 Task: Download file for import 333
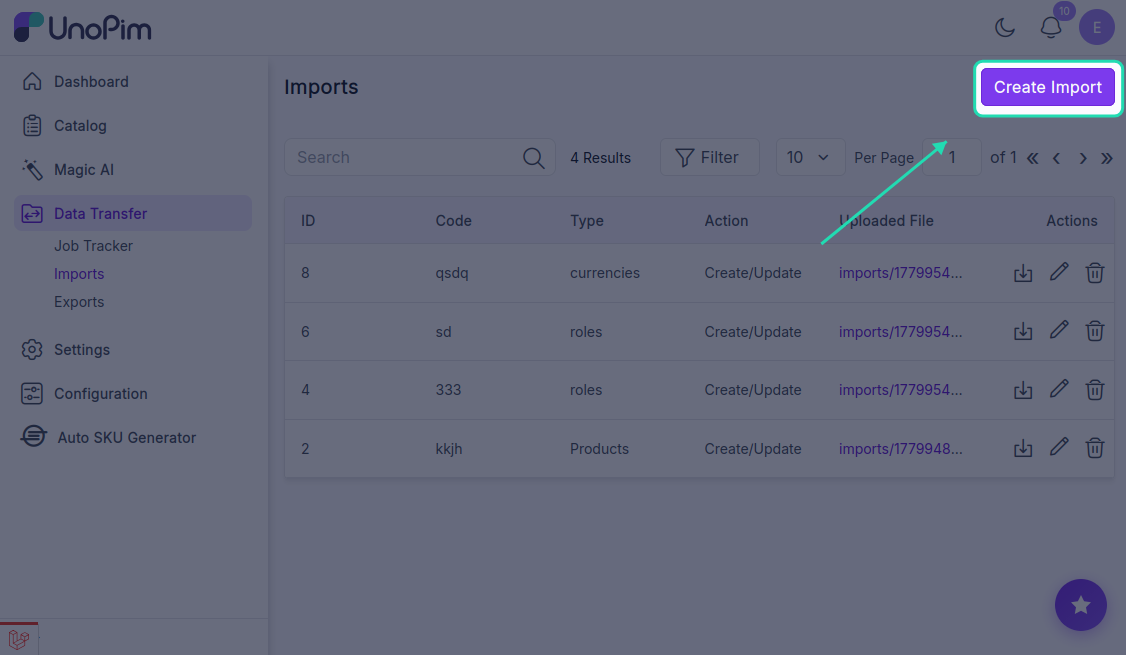pos(1023,390)
